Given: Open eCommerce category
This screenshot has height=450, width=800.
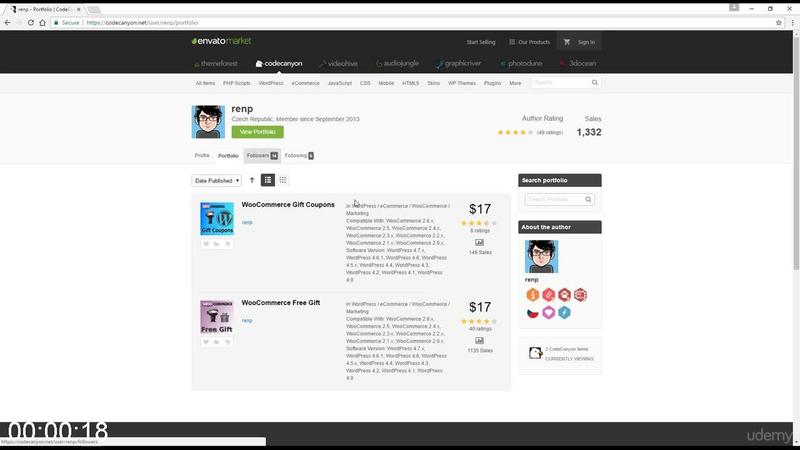Looking at the screenshot, I should [x=306, y=83].
